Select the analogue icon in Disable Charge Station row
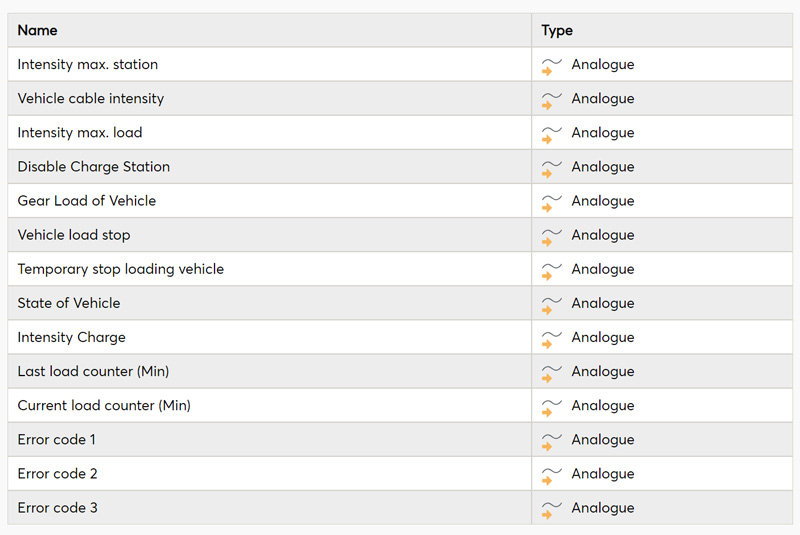The image size is (800, 535). point(552,169)
